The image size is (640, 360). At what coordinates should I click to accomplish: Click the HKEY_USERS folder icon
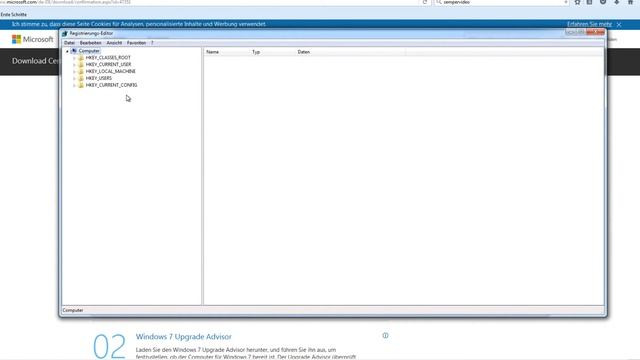81,78
